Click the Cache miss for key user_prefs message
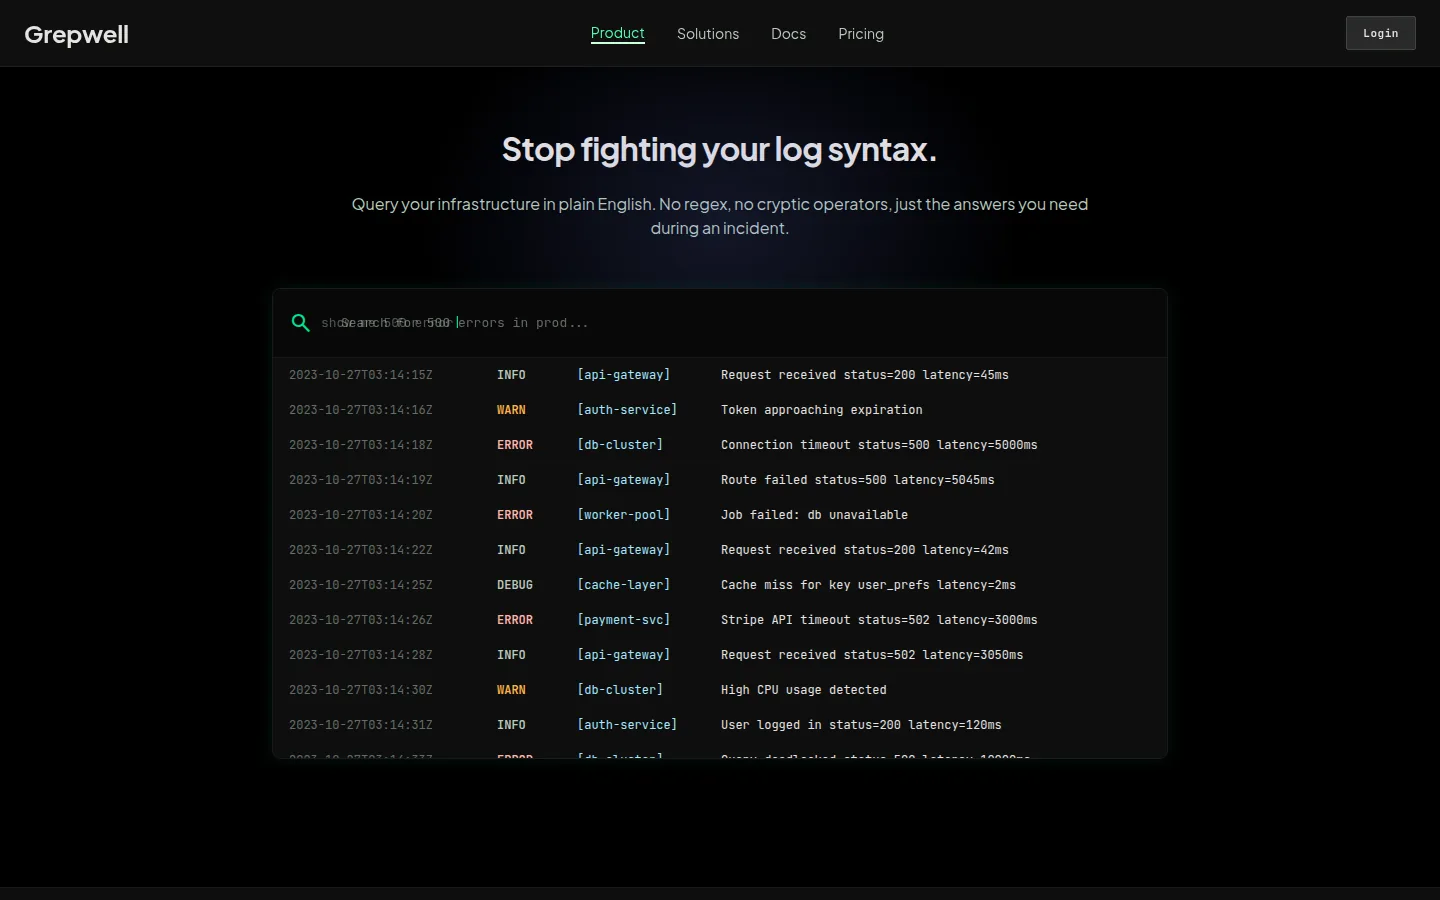The width and height of the screenshot is (1440, 900). coord(868,585)
